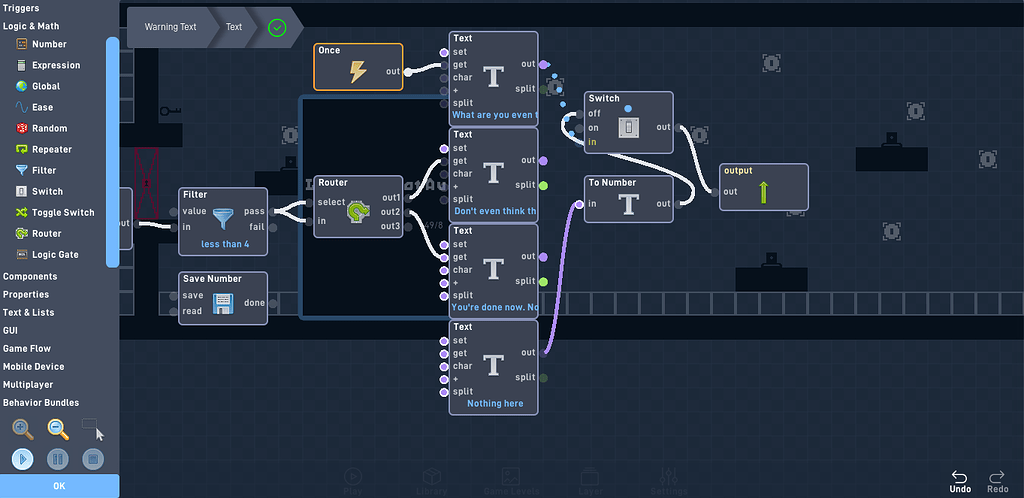
Task: Click the Router node icon
Action: pyautogui.click(x=357, y=212)
